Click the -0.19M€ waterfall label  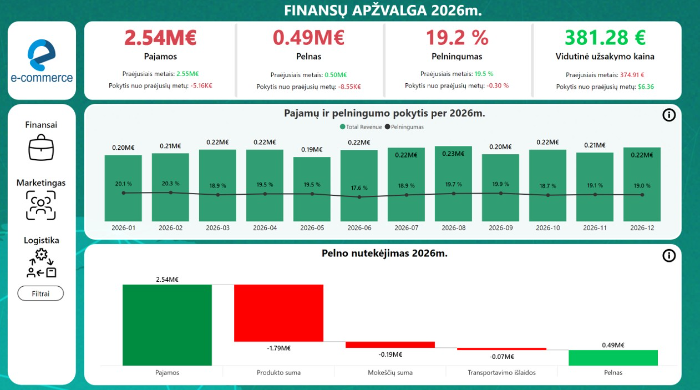pyautogui.click(x=390, y=354)
